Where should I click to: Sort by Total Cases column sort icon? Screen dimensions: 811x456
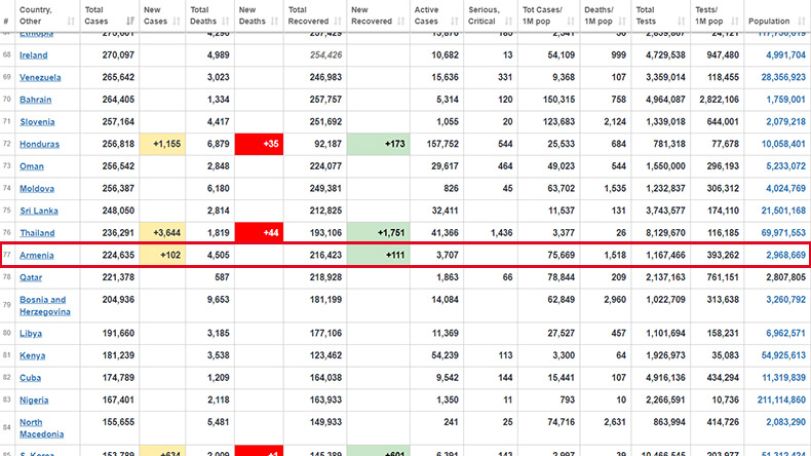(130, 21)
